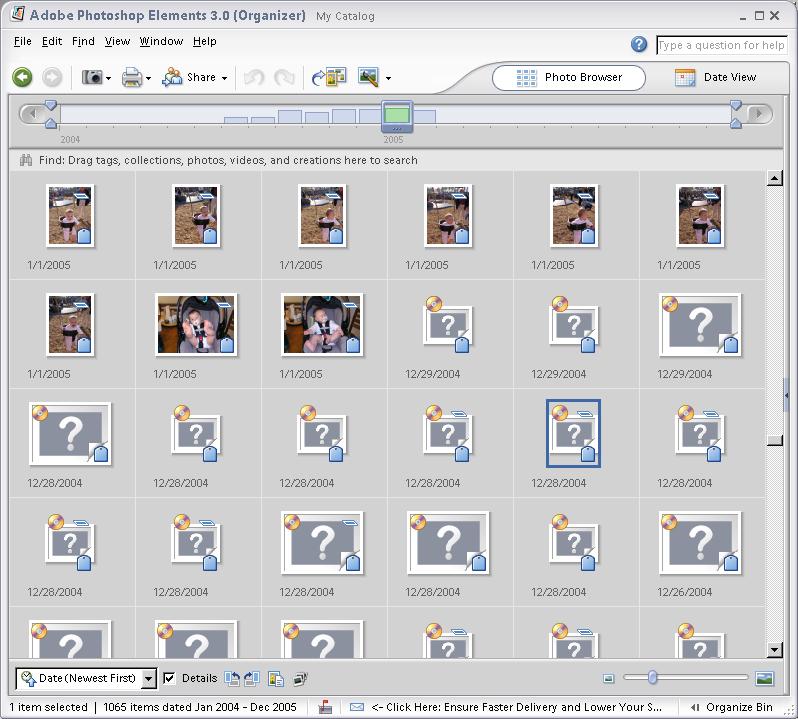Open the Get Photos camera menu
Screen dimensions: 798x719
(95, 77)
